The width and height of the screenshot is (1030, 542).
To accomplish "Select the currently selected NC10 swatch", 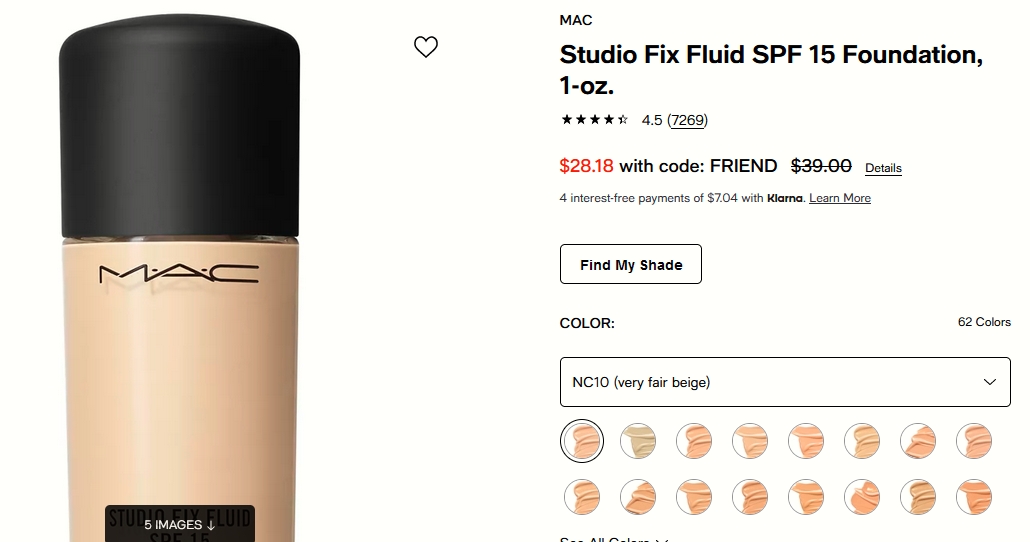I will [x=582, y=441].
